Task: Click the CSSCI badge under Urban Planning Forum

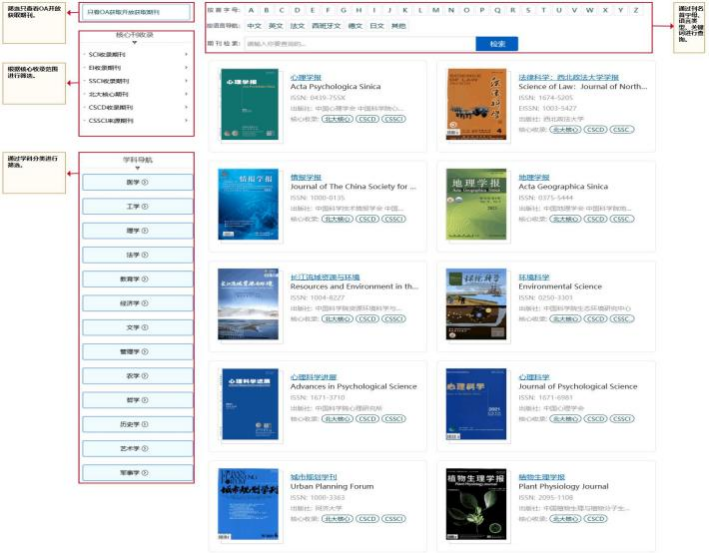Action: (394, 519)
